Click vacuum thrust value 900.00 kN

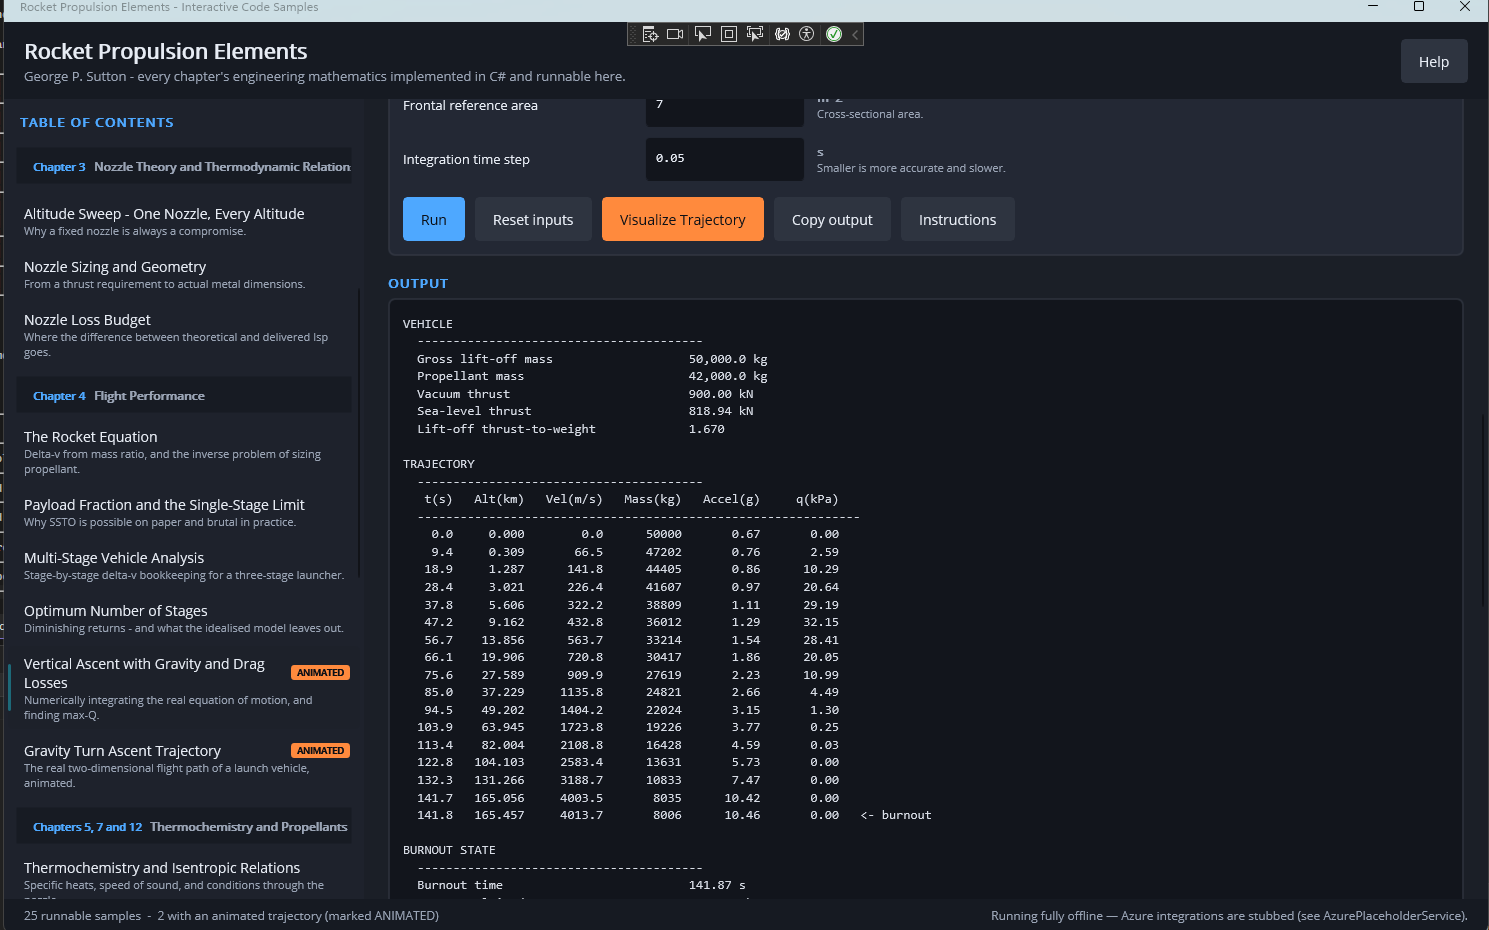[721, 394]
